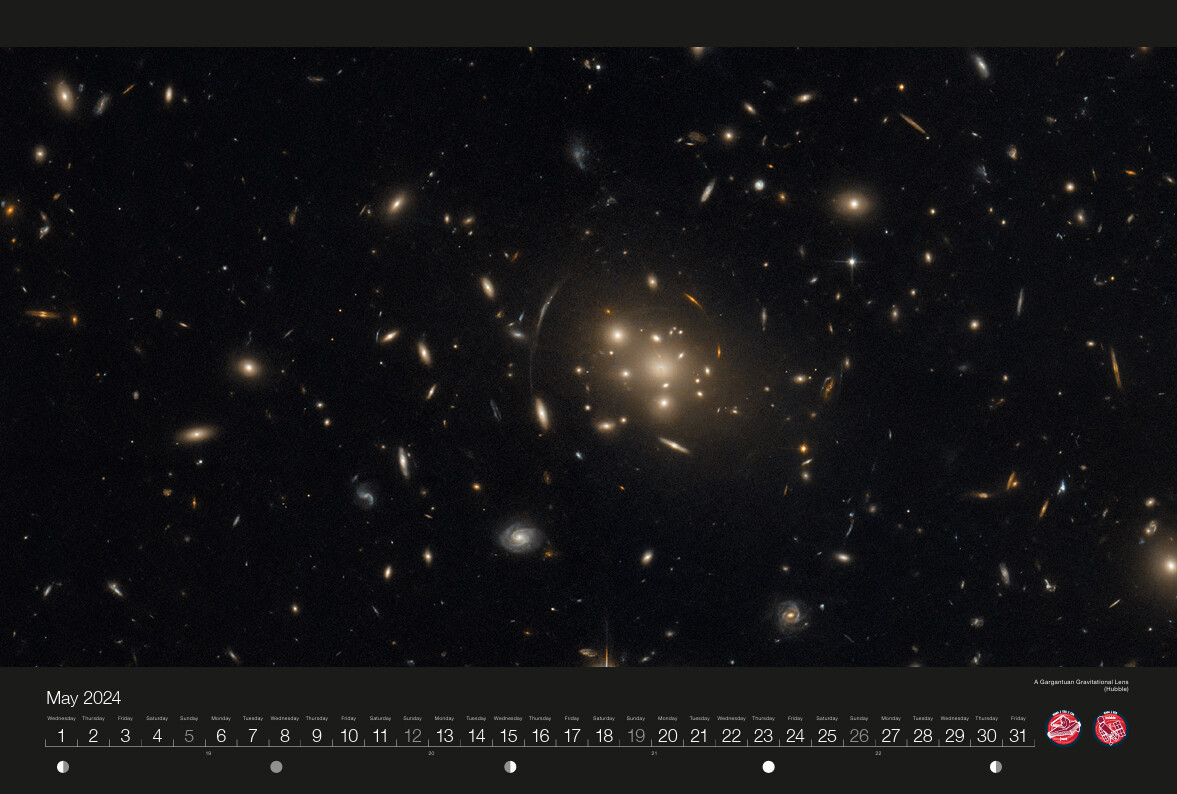The width and height of the screenshot is (1177, 794).
Task: Select Wednesday the 1st on the calendar
Action: pyautogui.click(x=61, y=736)
